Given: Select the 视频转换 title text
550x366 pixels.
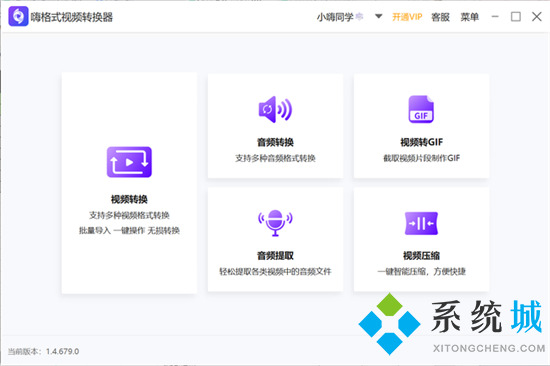Looking at the screenshot, I should coord(129,199).
